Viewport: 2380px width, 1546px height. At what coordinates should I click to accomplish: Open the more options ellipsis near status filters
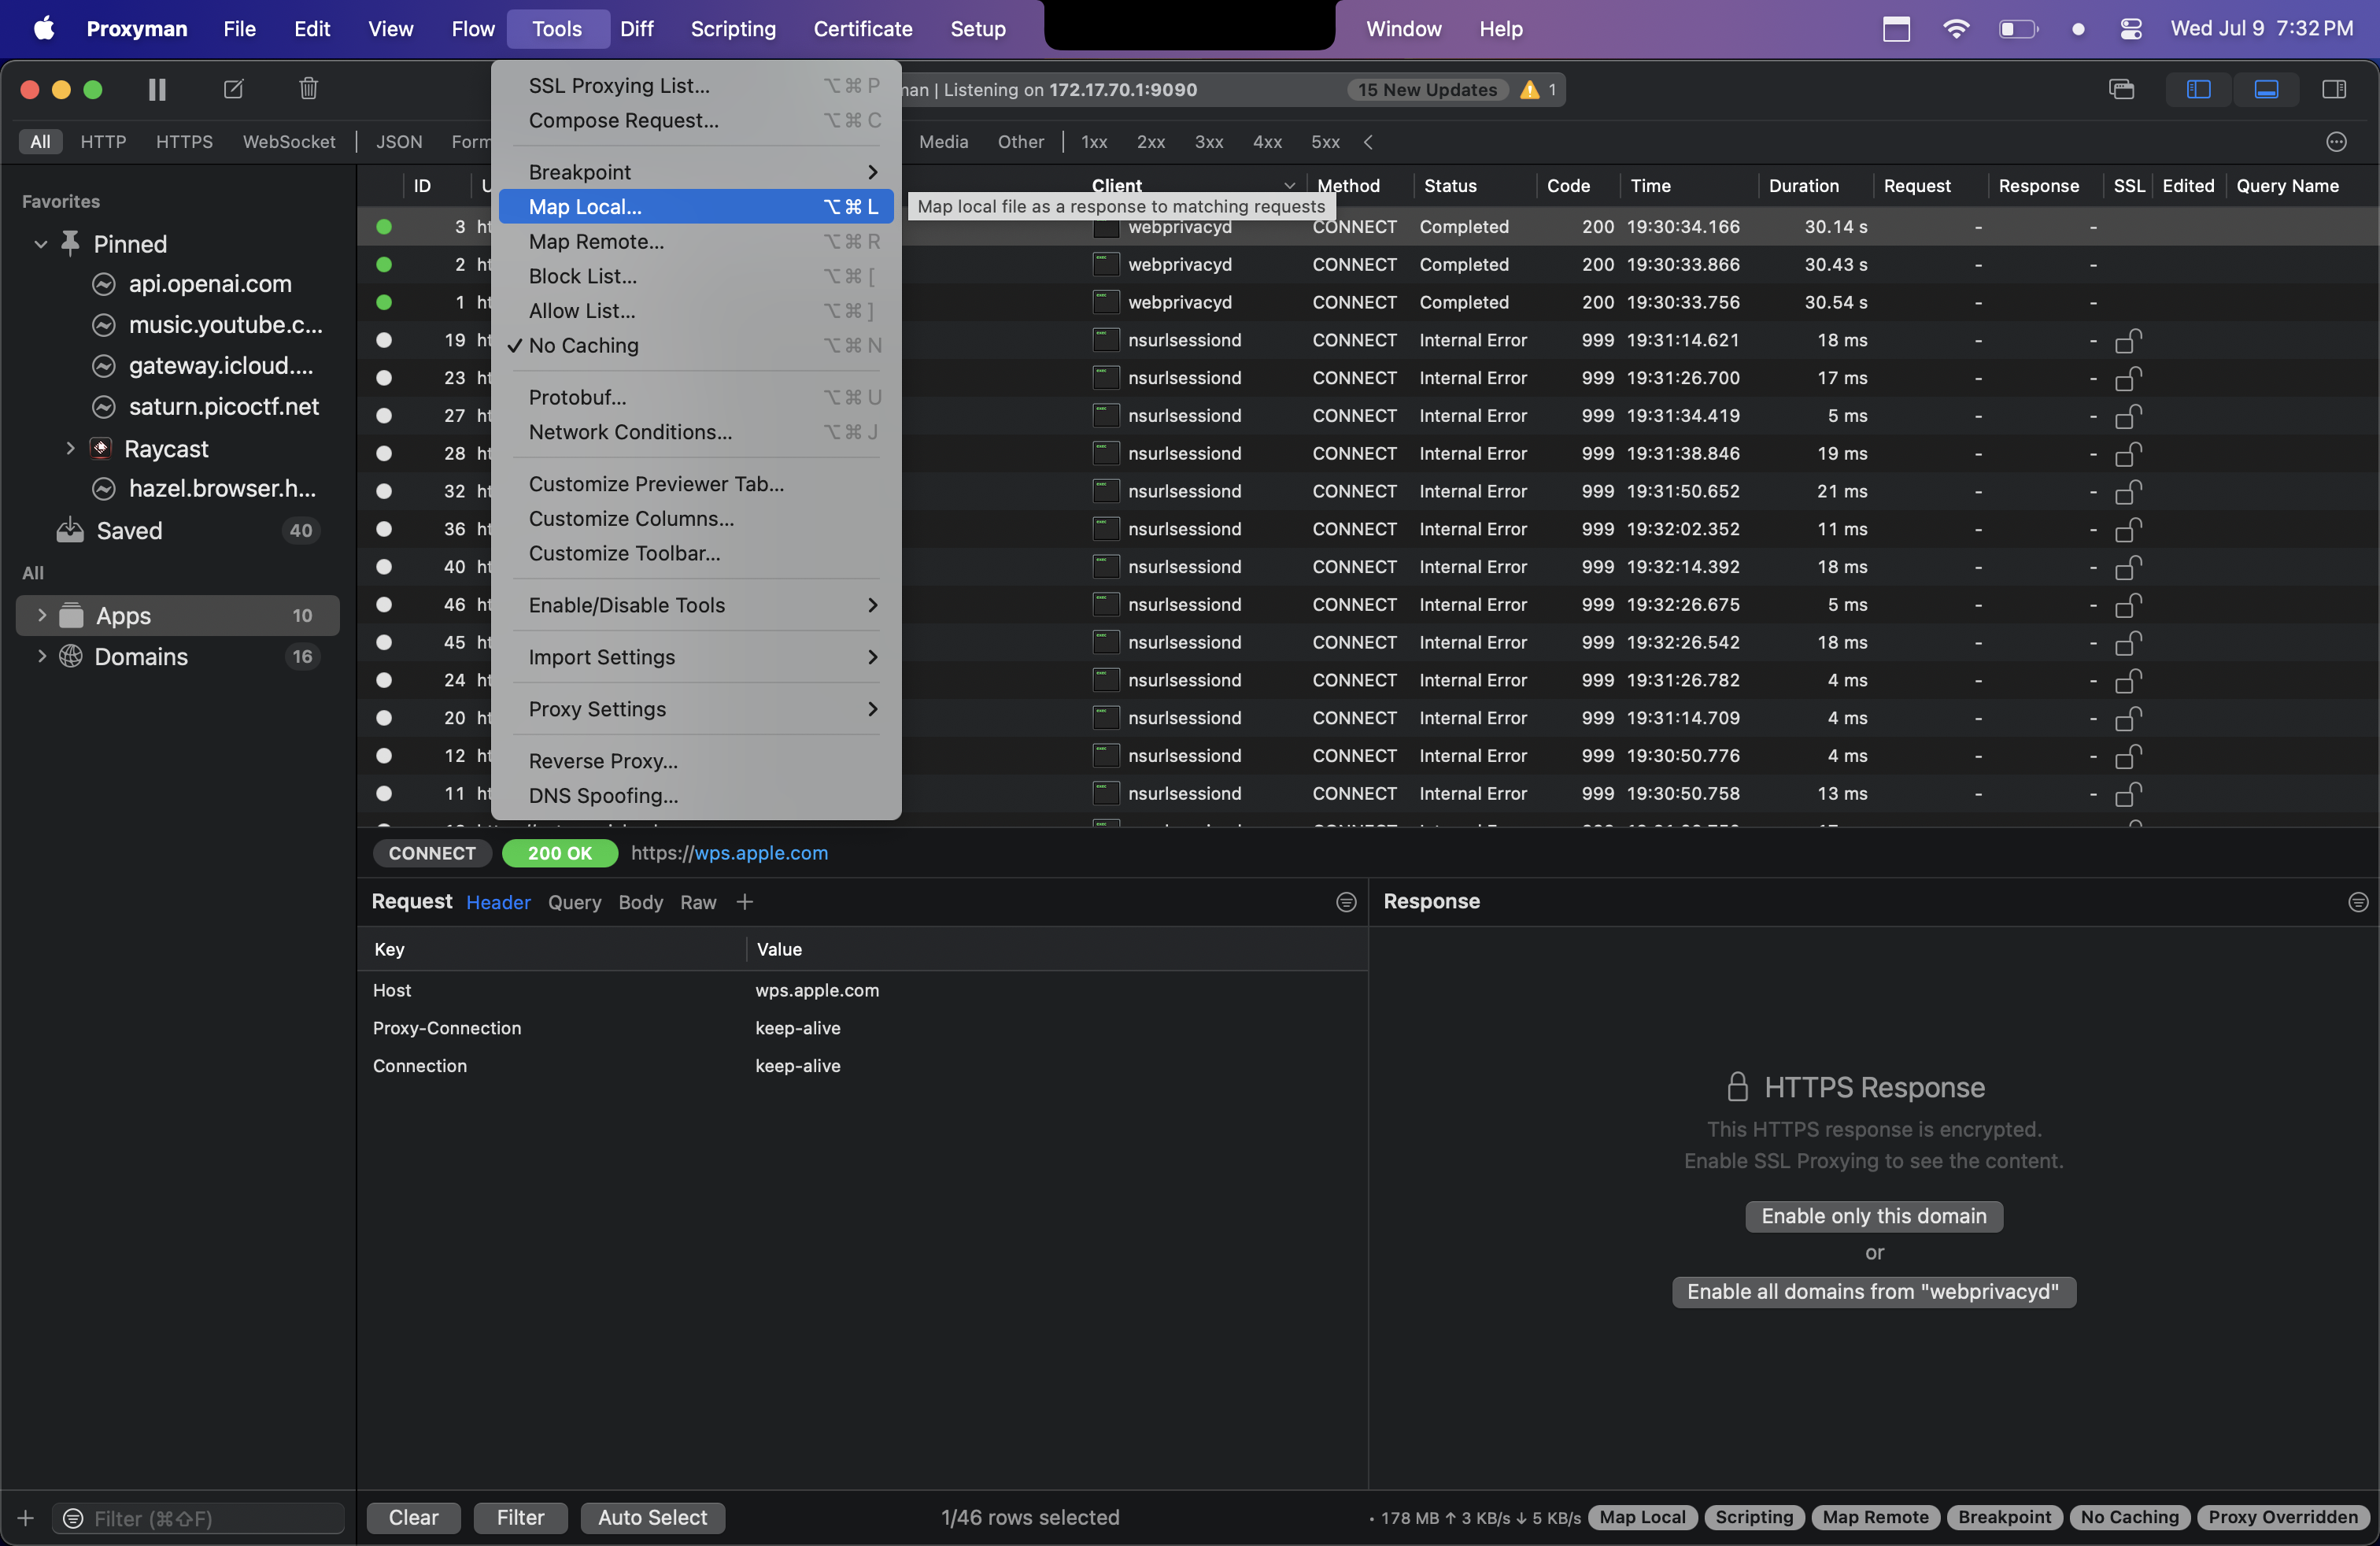click(2337, 142)
